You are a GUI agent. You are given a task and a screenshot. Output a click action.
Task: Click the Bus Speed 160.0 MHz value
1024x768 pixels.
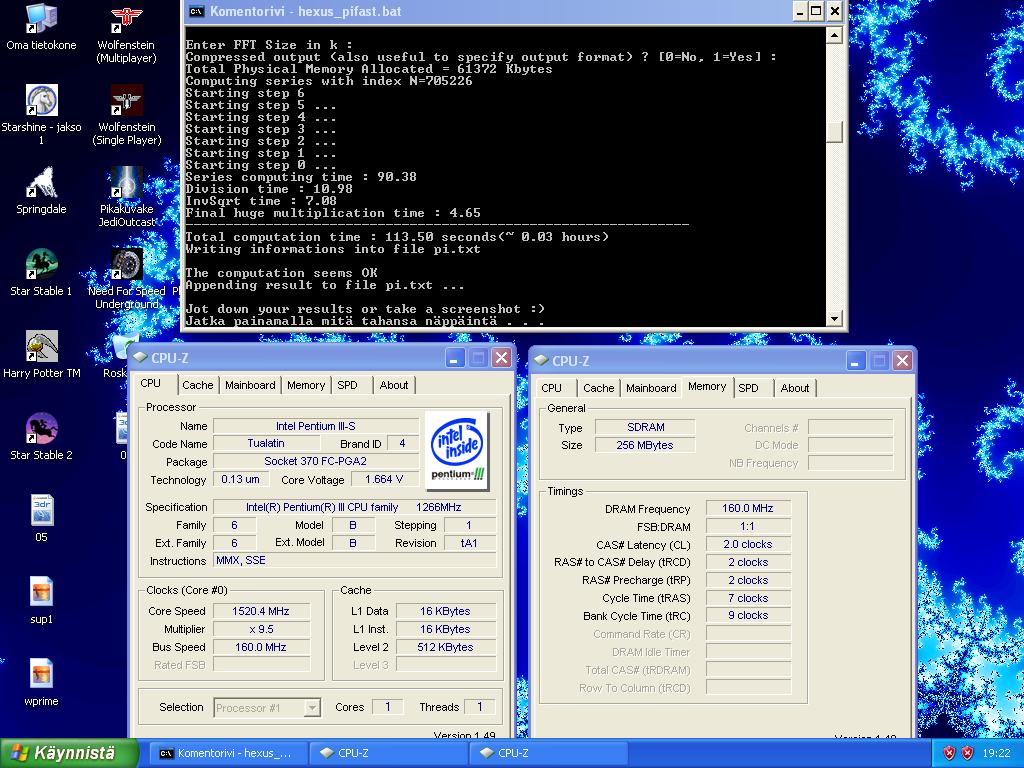[x=261, y=647]
